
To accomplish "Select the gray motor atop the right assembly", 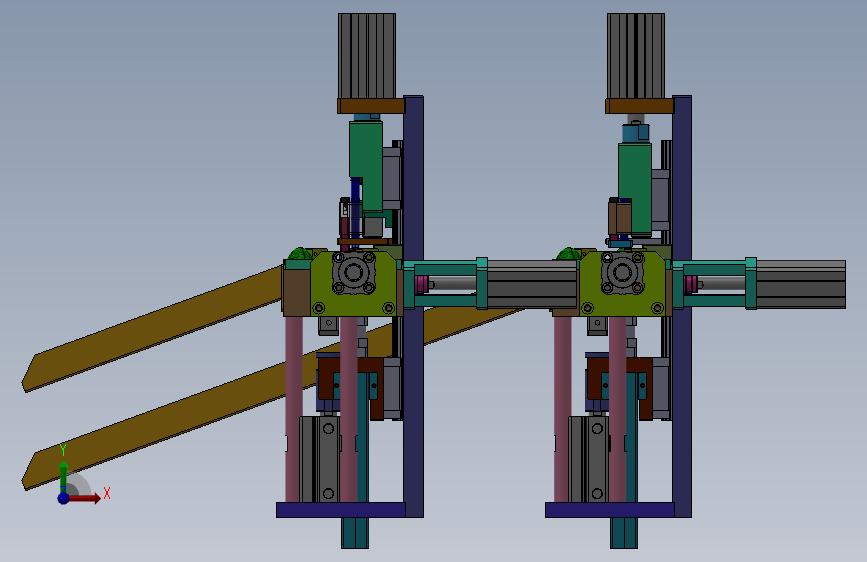I will click(x=636, y=56).
